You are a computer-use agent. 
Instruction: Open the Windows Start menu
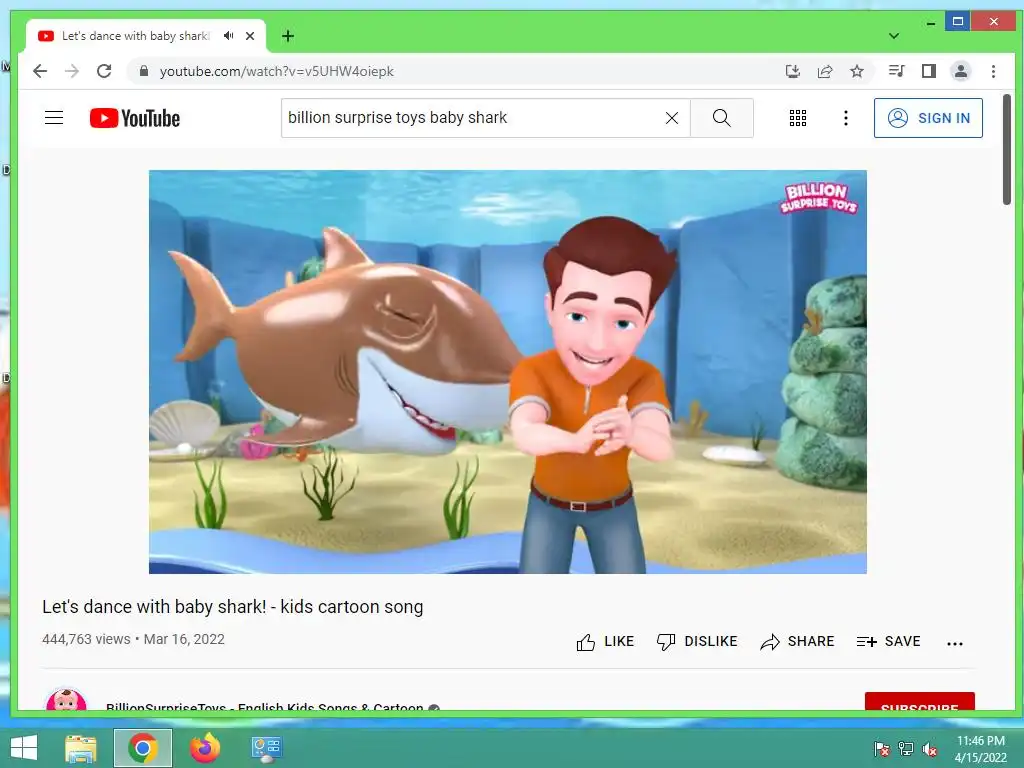point(24,748)
